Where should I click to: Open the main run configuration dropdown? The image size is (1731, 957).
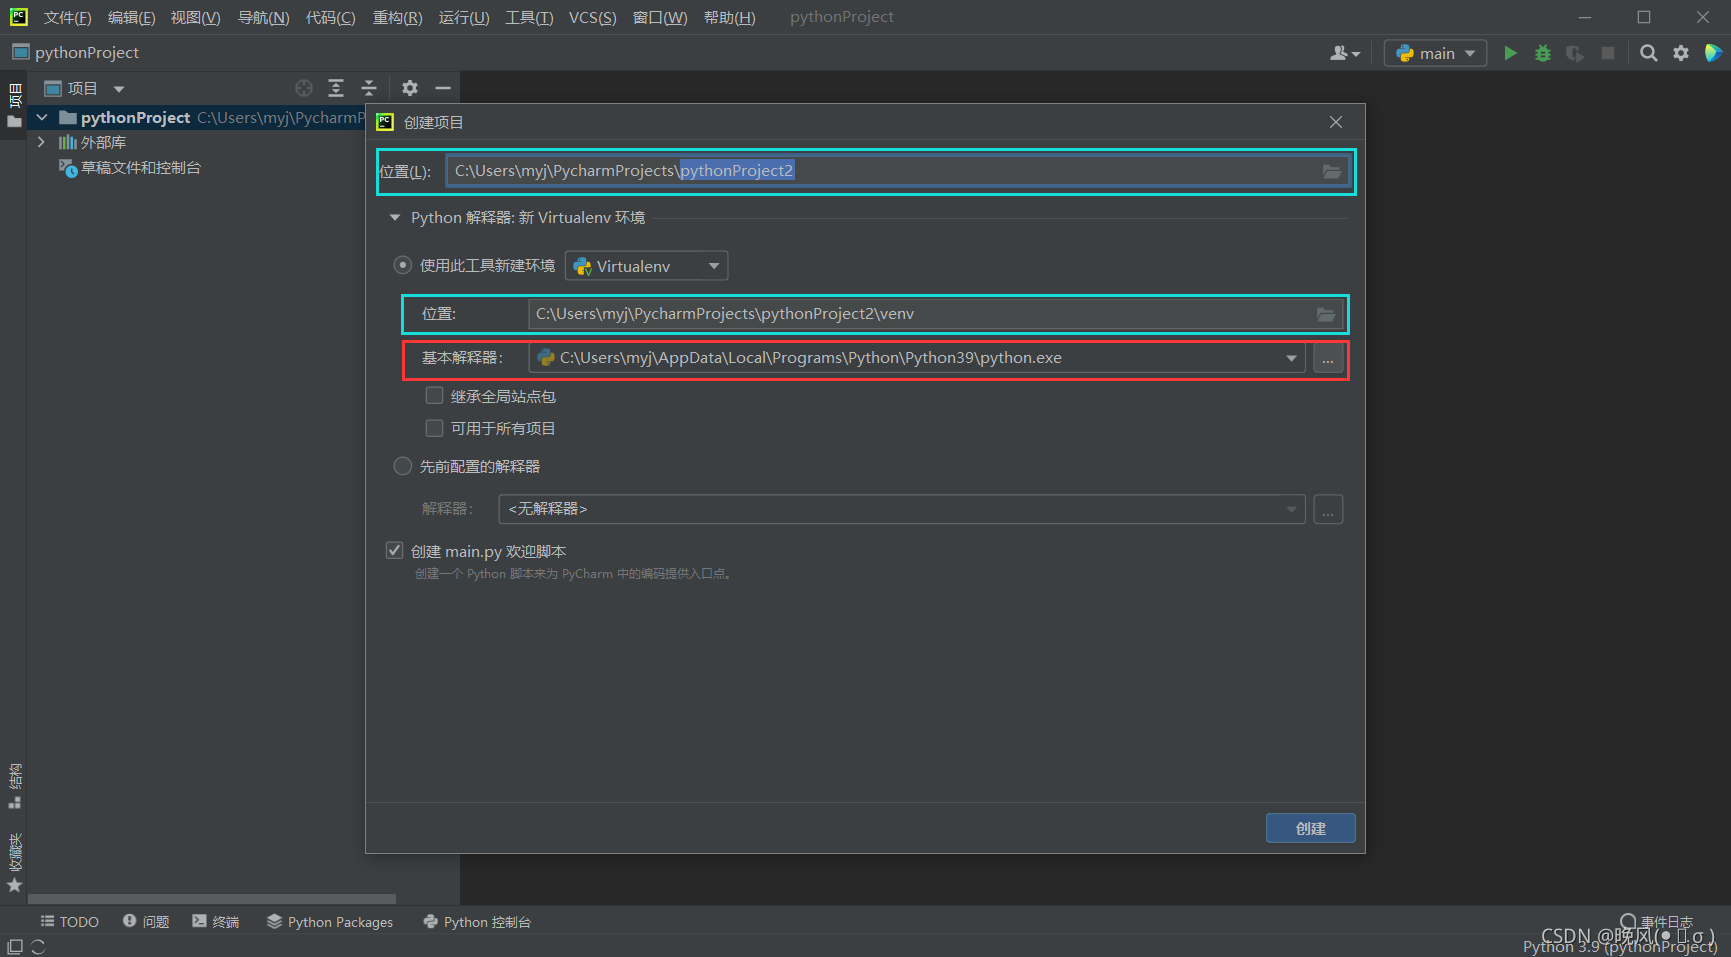tap(1436, 53)
